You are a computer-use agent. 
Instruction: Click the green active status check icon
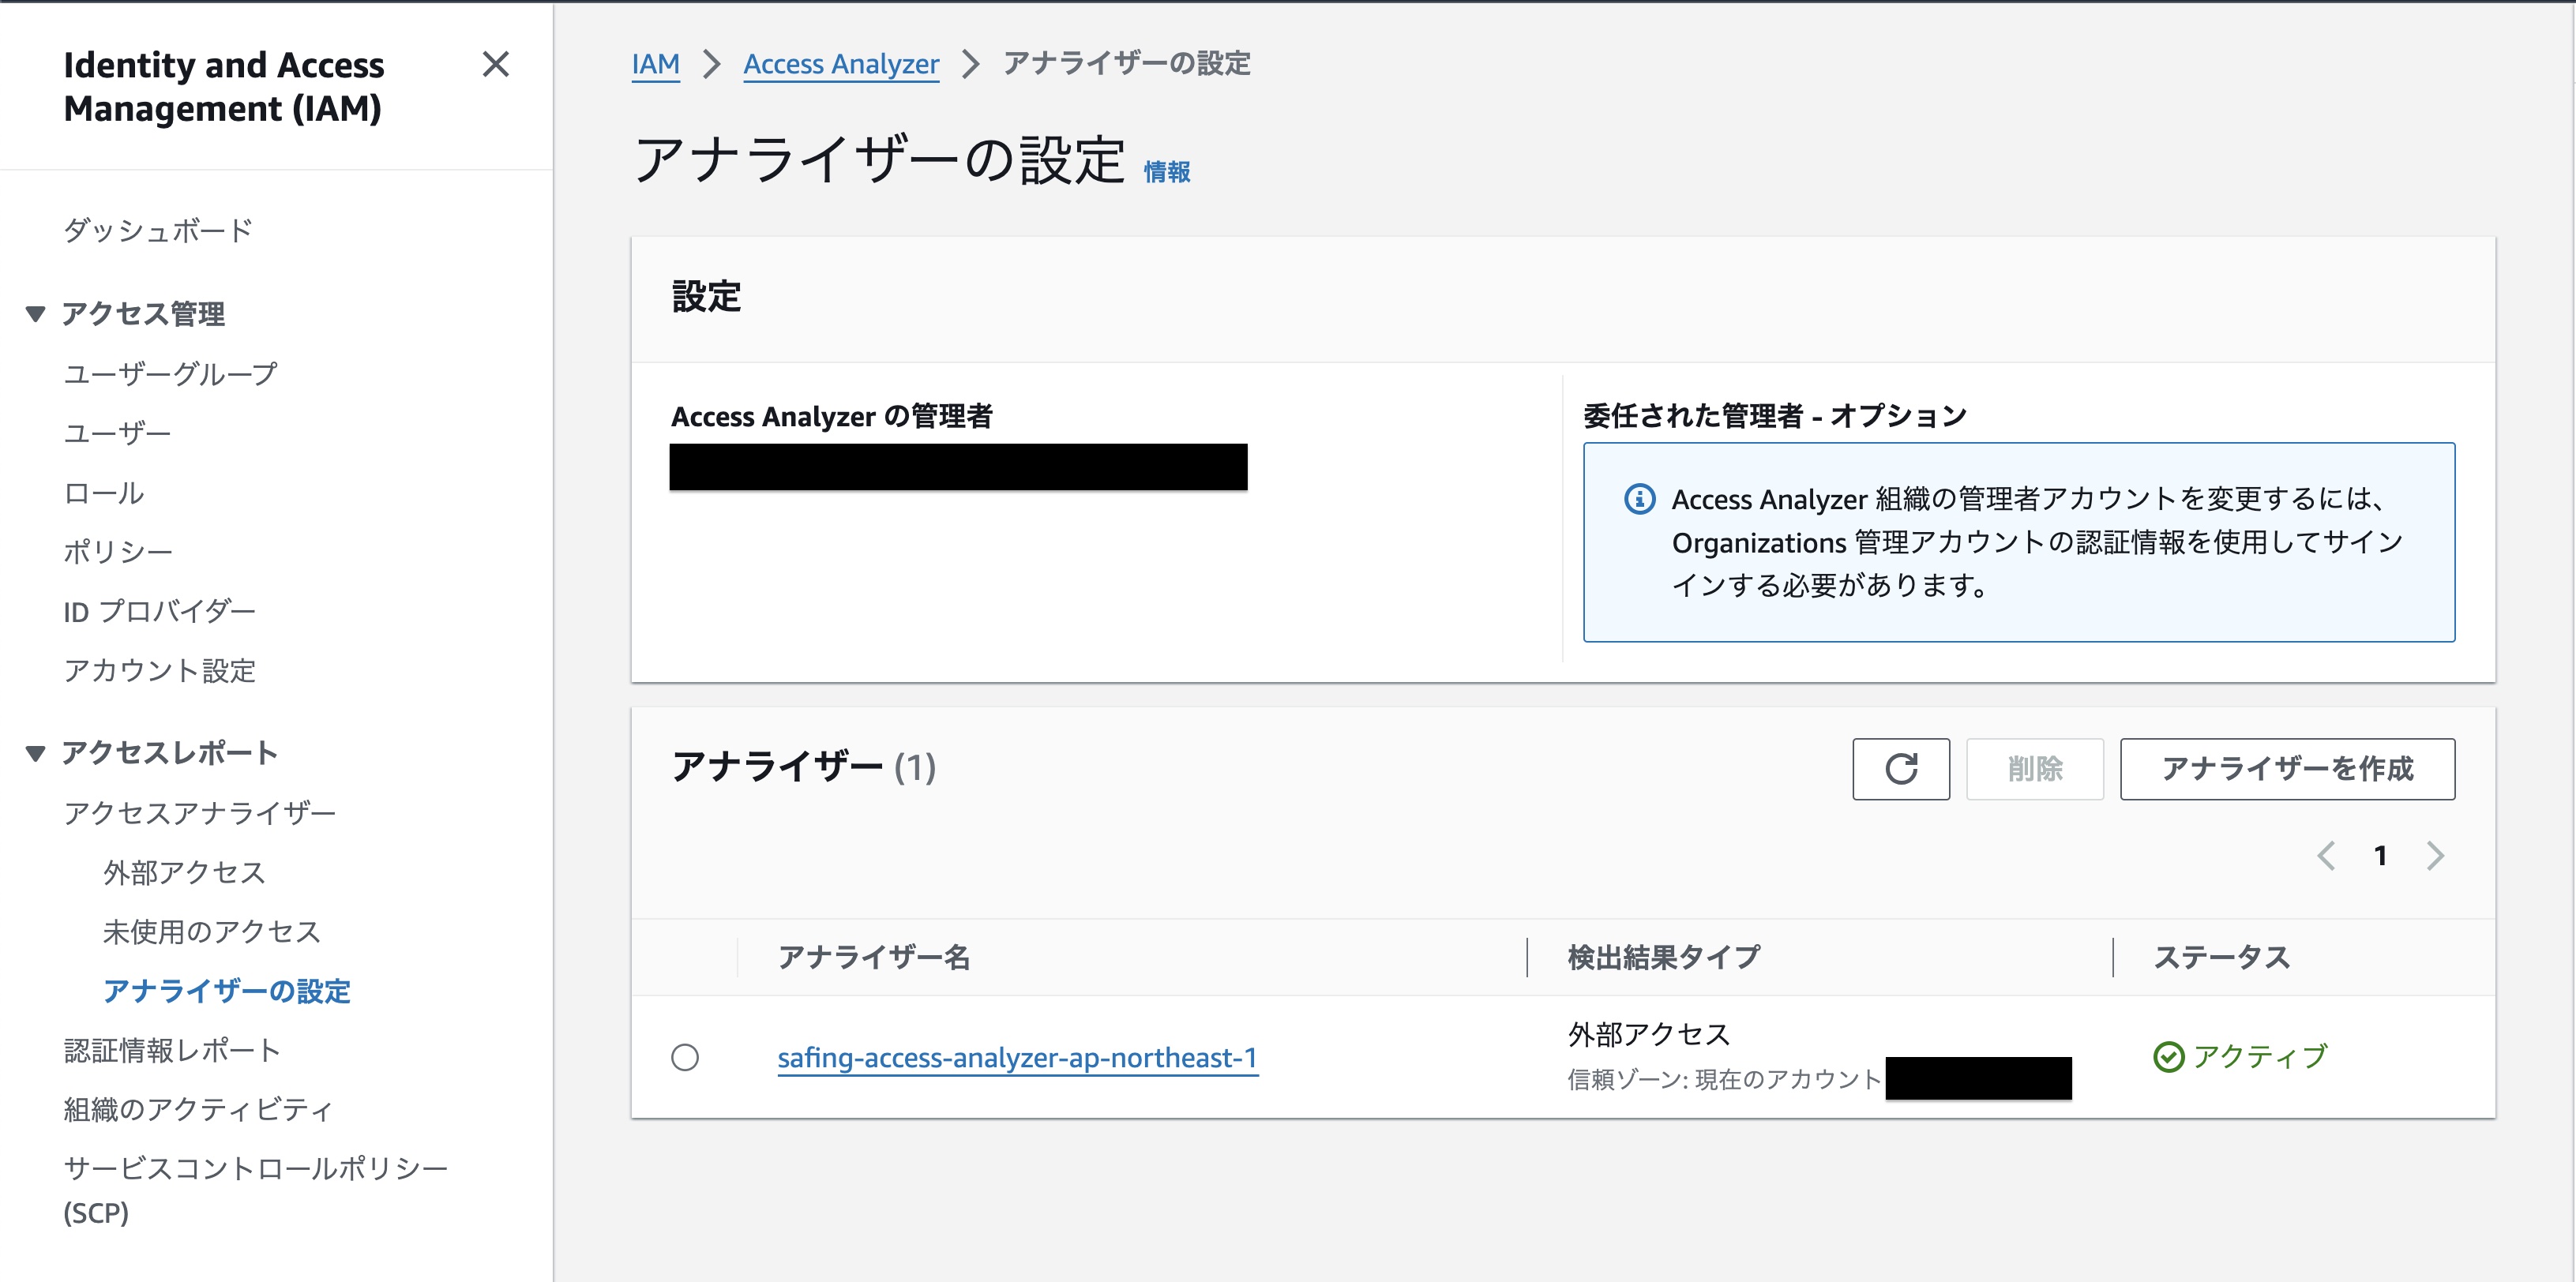tap(2168, 1057)
